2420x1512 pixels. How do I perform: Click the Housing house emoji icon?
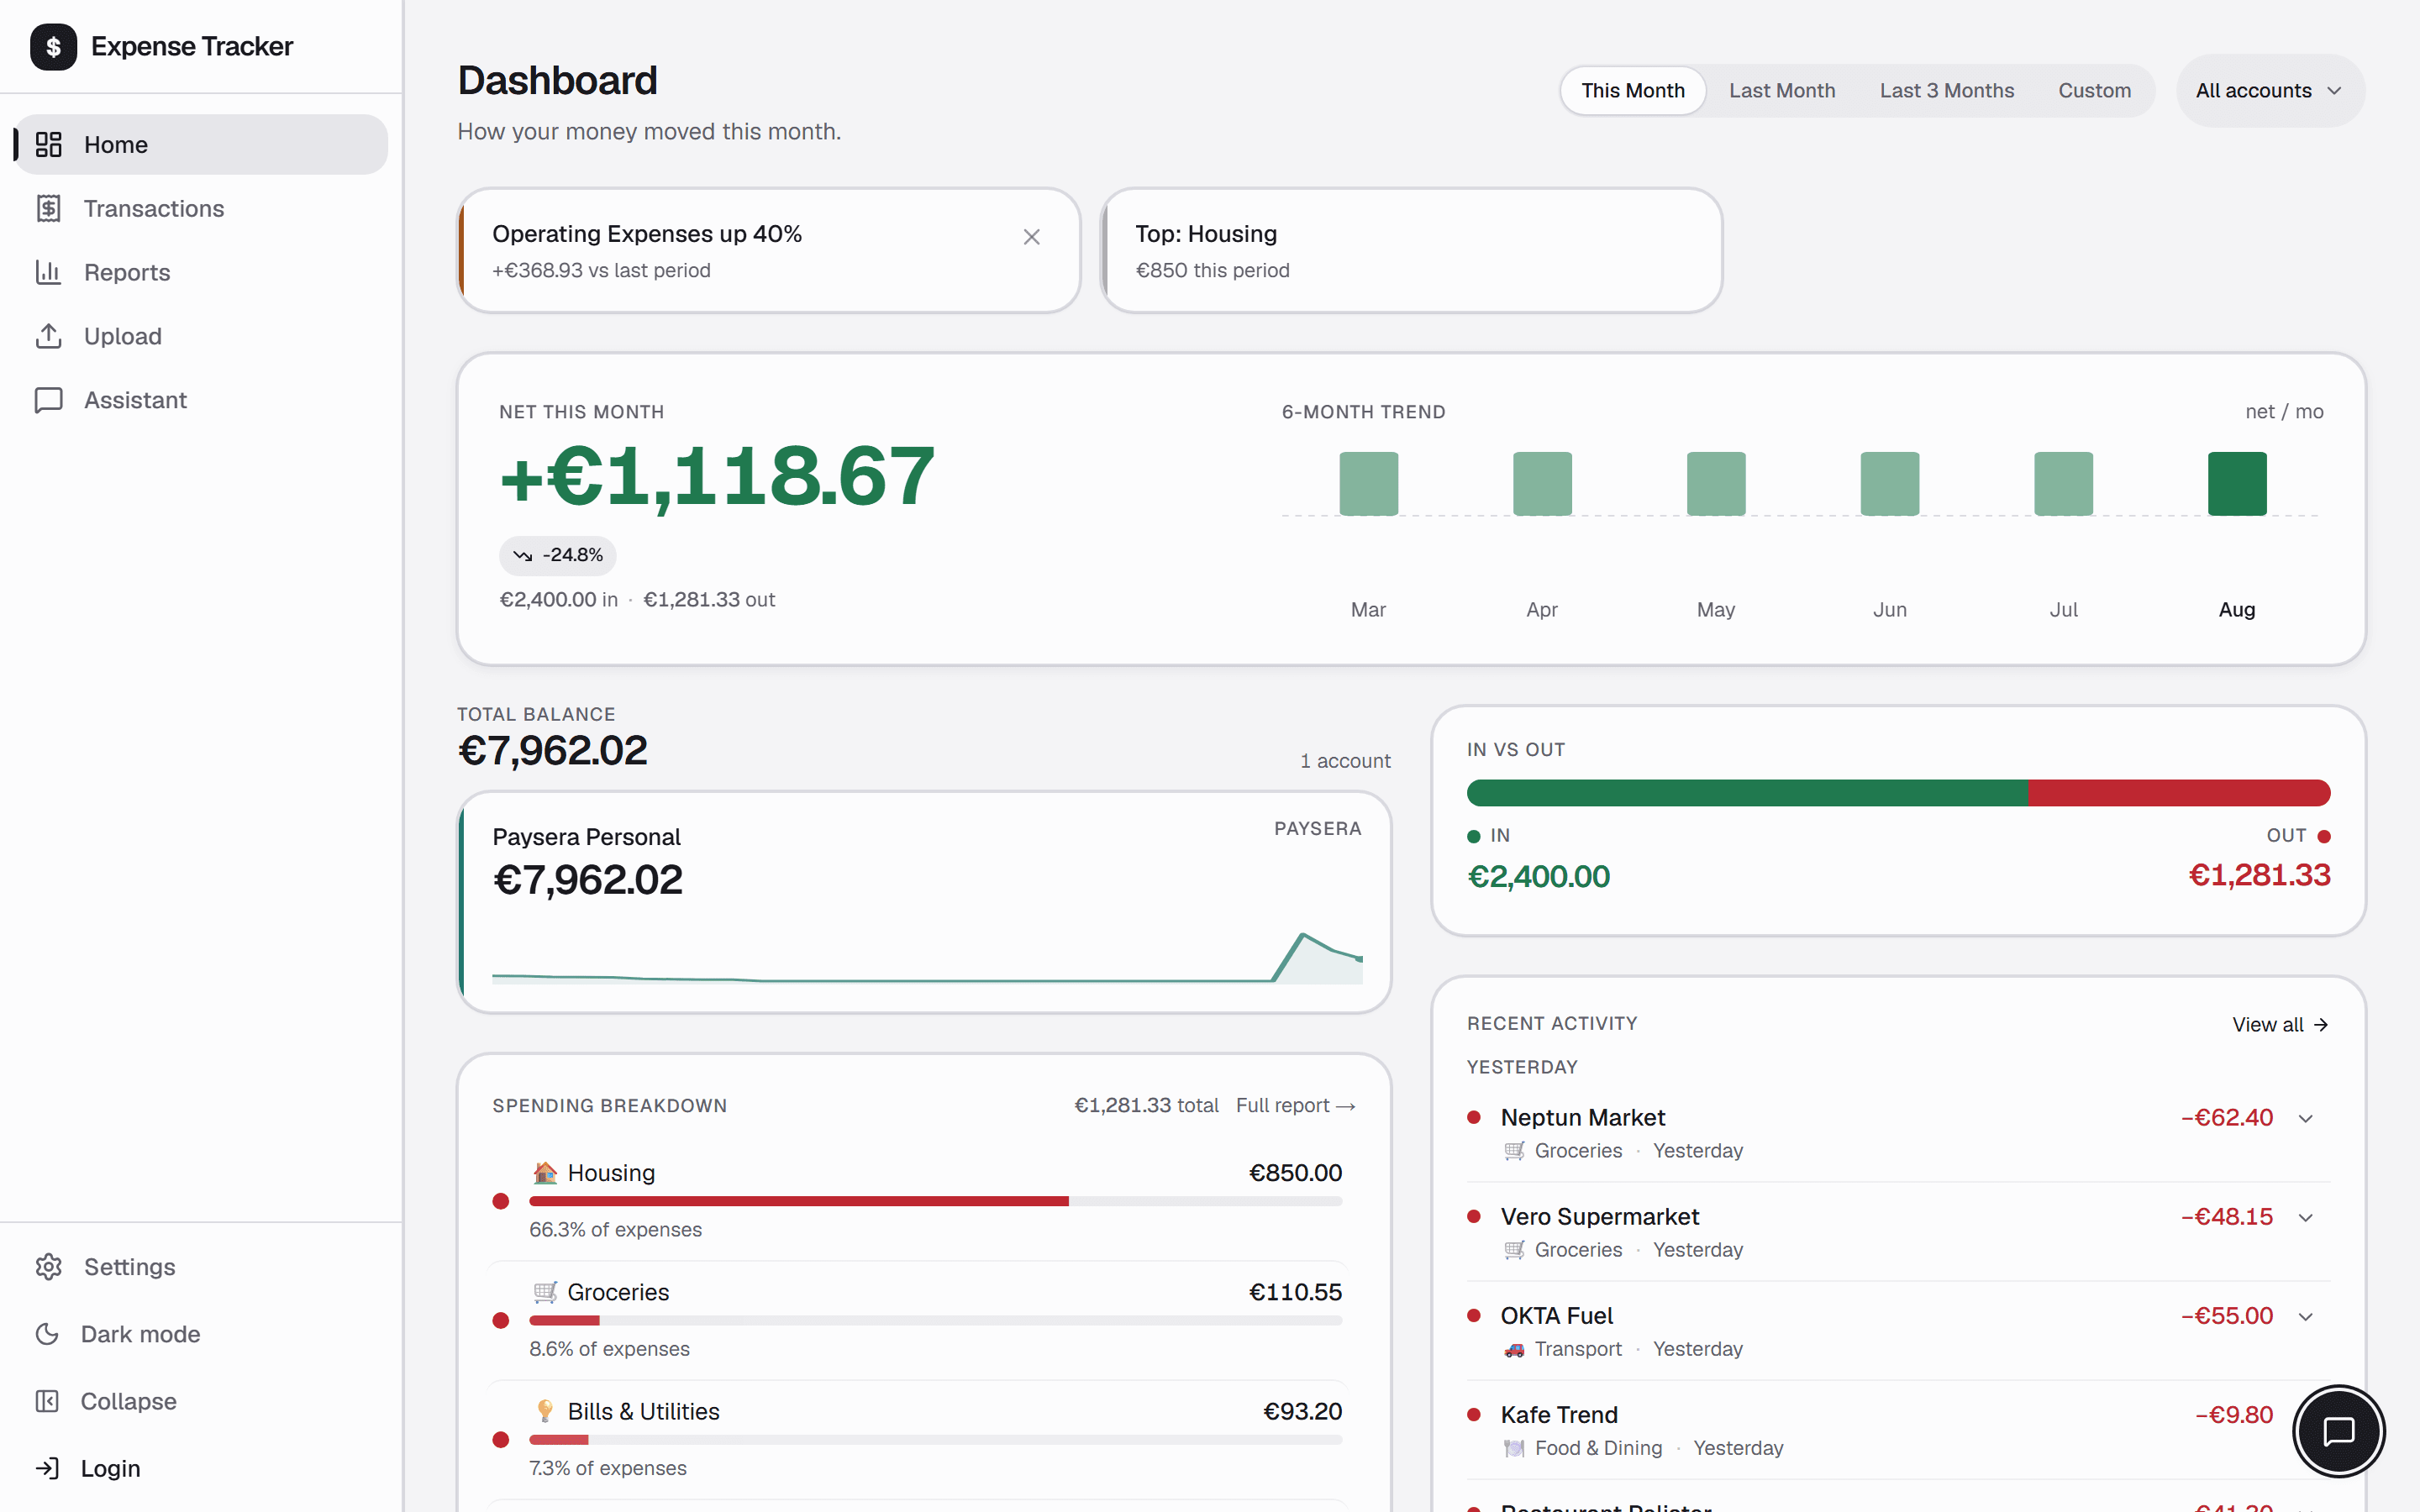pyautogui.click(x=545, y=1172)
